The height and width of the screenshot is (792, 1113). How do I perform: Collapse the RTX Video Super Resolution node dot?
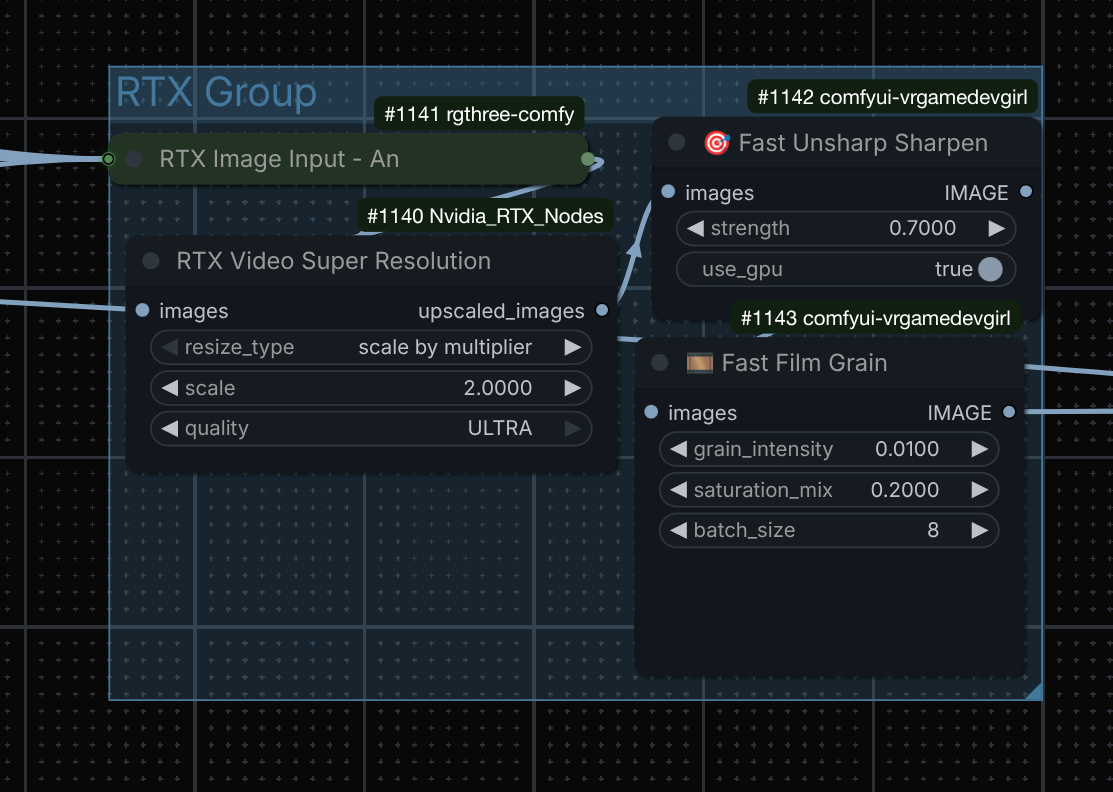tap(150, 261)
